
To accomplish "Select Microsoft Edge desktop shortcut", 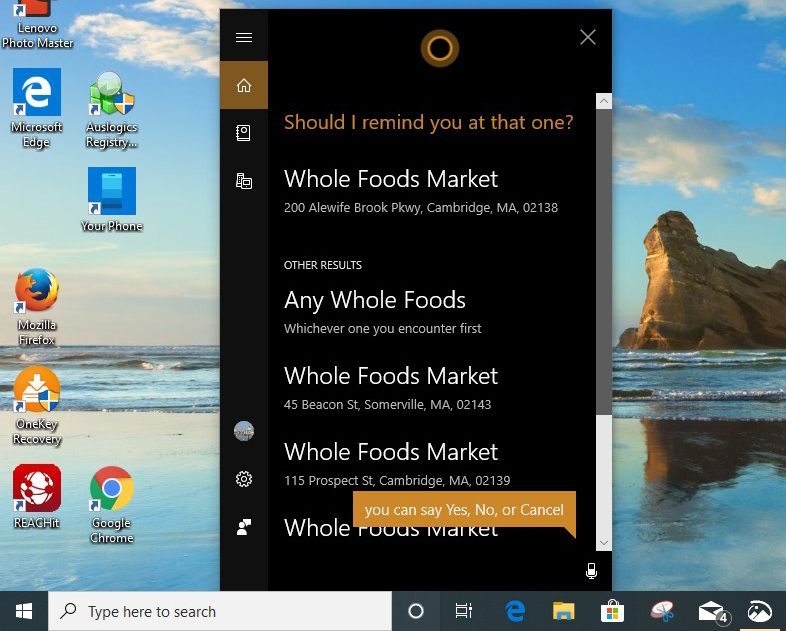I will click(37, 109).
